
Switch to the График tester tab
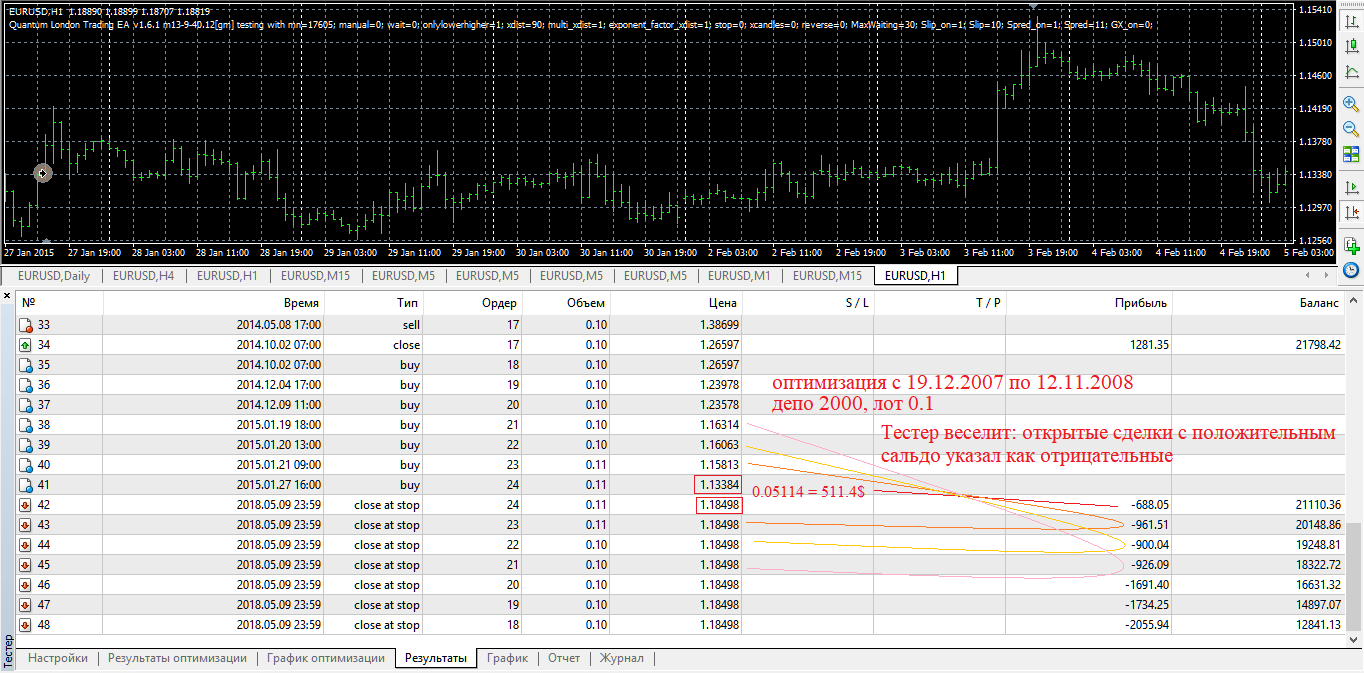coord(507,658)
